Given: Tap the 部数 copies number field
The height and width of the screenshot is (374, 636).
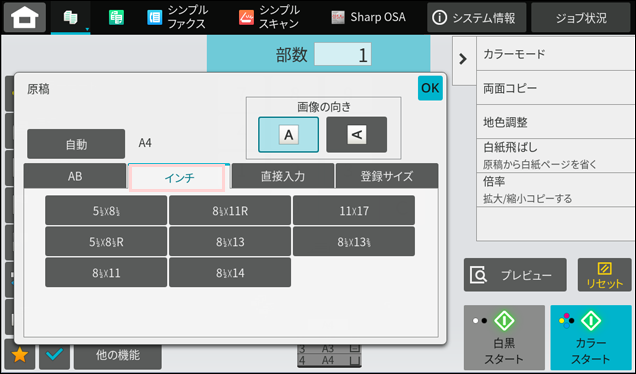Looking at the screenshot, I should [x=343, y=54].
